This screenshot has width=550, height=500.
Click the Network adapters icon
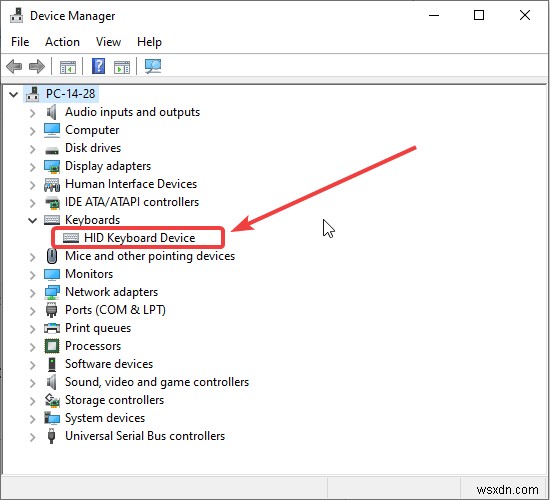point(52,292)
